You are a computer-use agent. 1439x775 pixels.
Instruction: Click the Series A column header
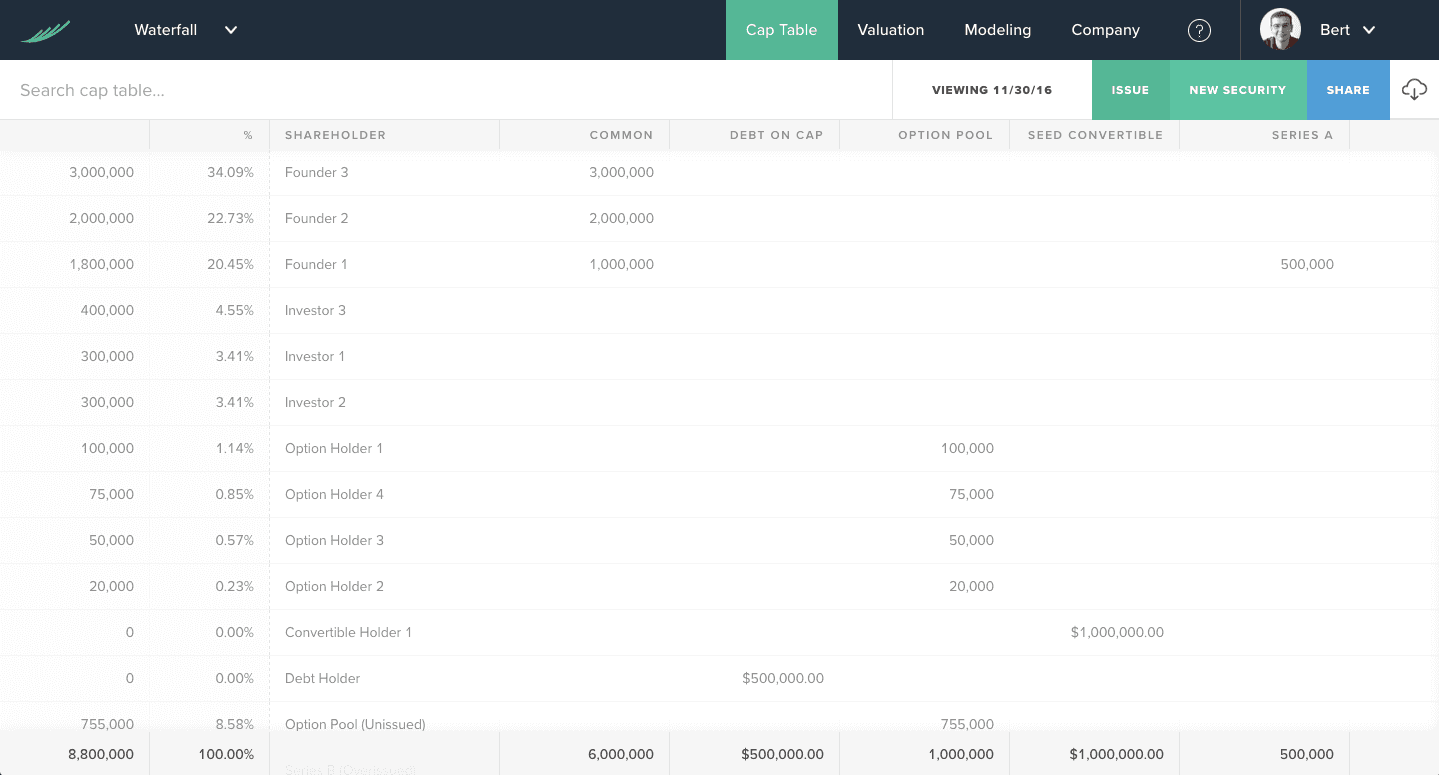[x=1301, y=135]
